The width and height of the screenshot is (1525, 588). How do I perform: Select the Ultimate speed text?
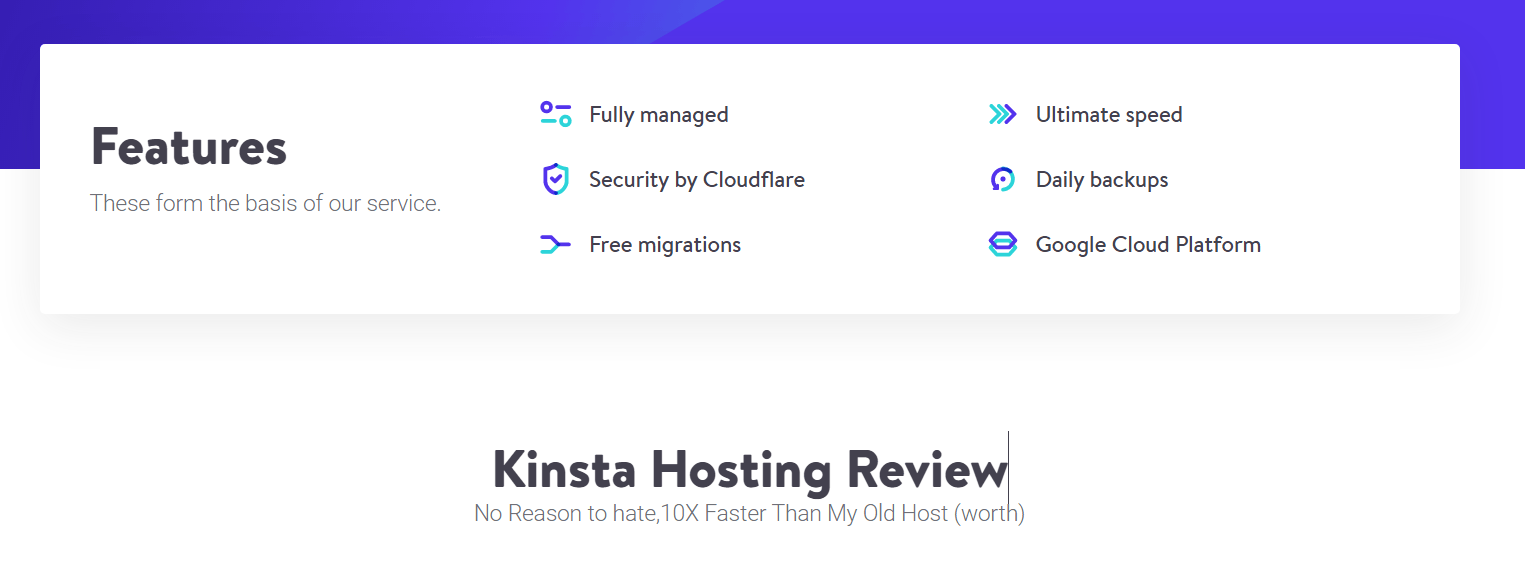tap(1109, 115)
